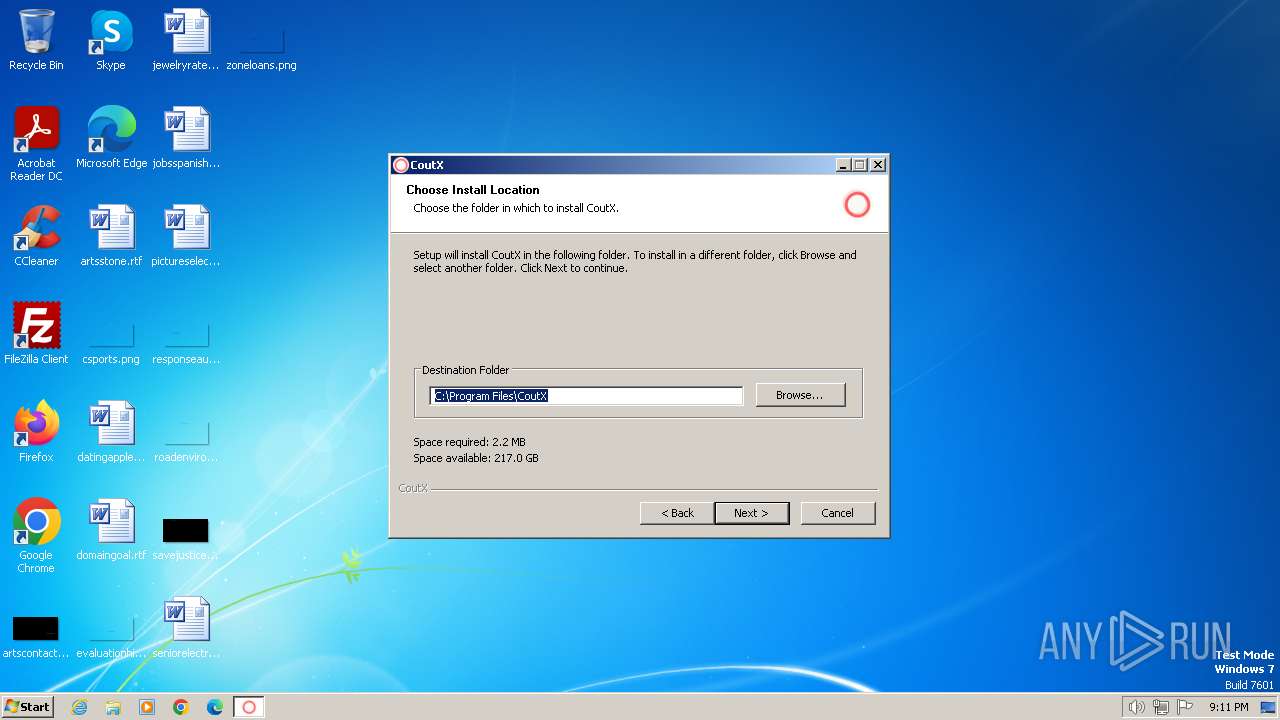Open the network tray icon
The height and width of the screenshot is (720, 1280).
(1161, 707)
